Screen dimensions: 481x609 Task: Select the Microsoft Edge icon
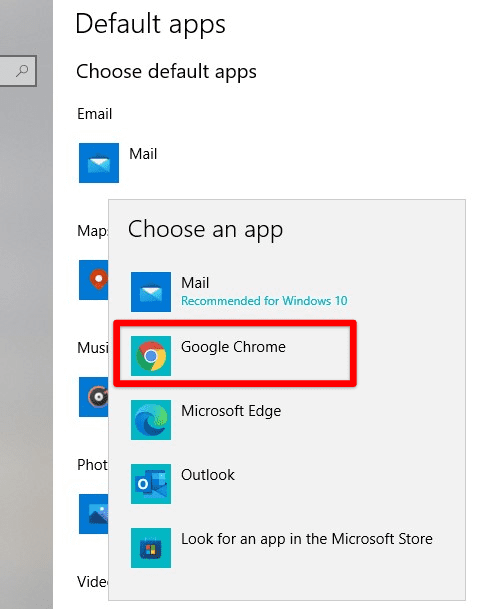(x=151, y=420)
